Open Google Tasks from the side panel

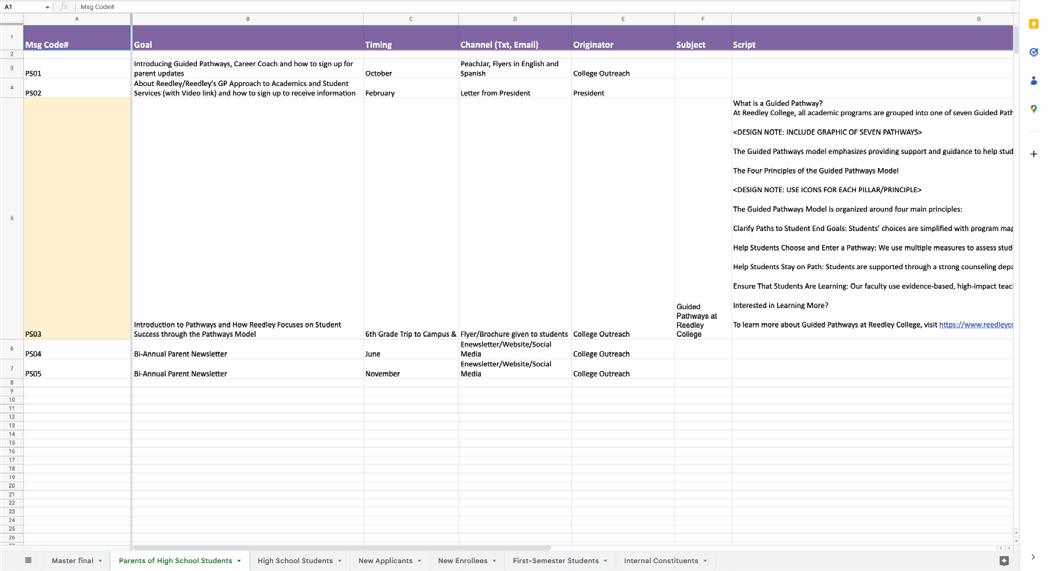1033,52
